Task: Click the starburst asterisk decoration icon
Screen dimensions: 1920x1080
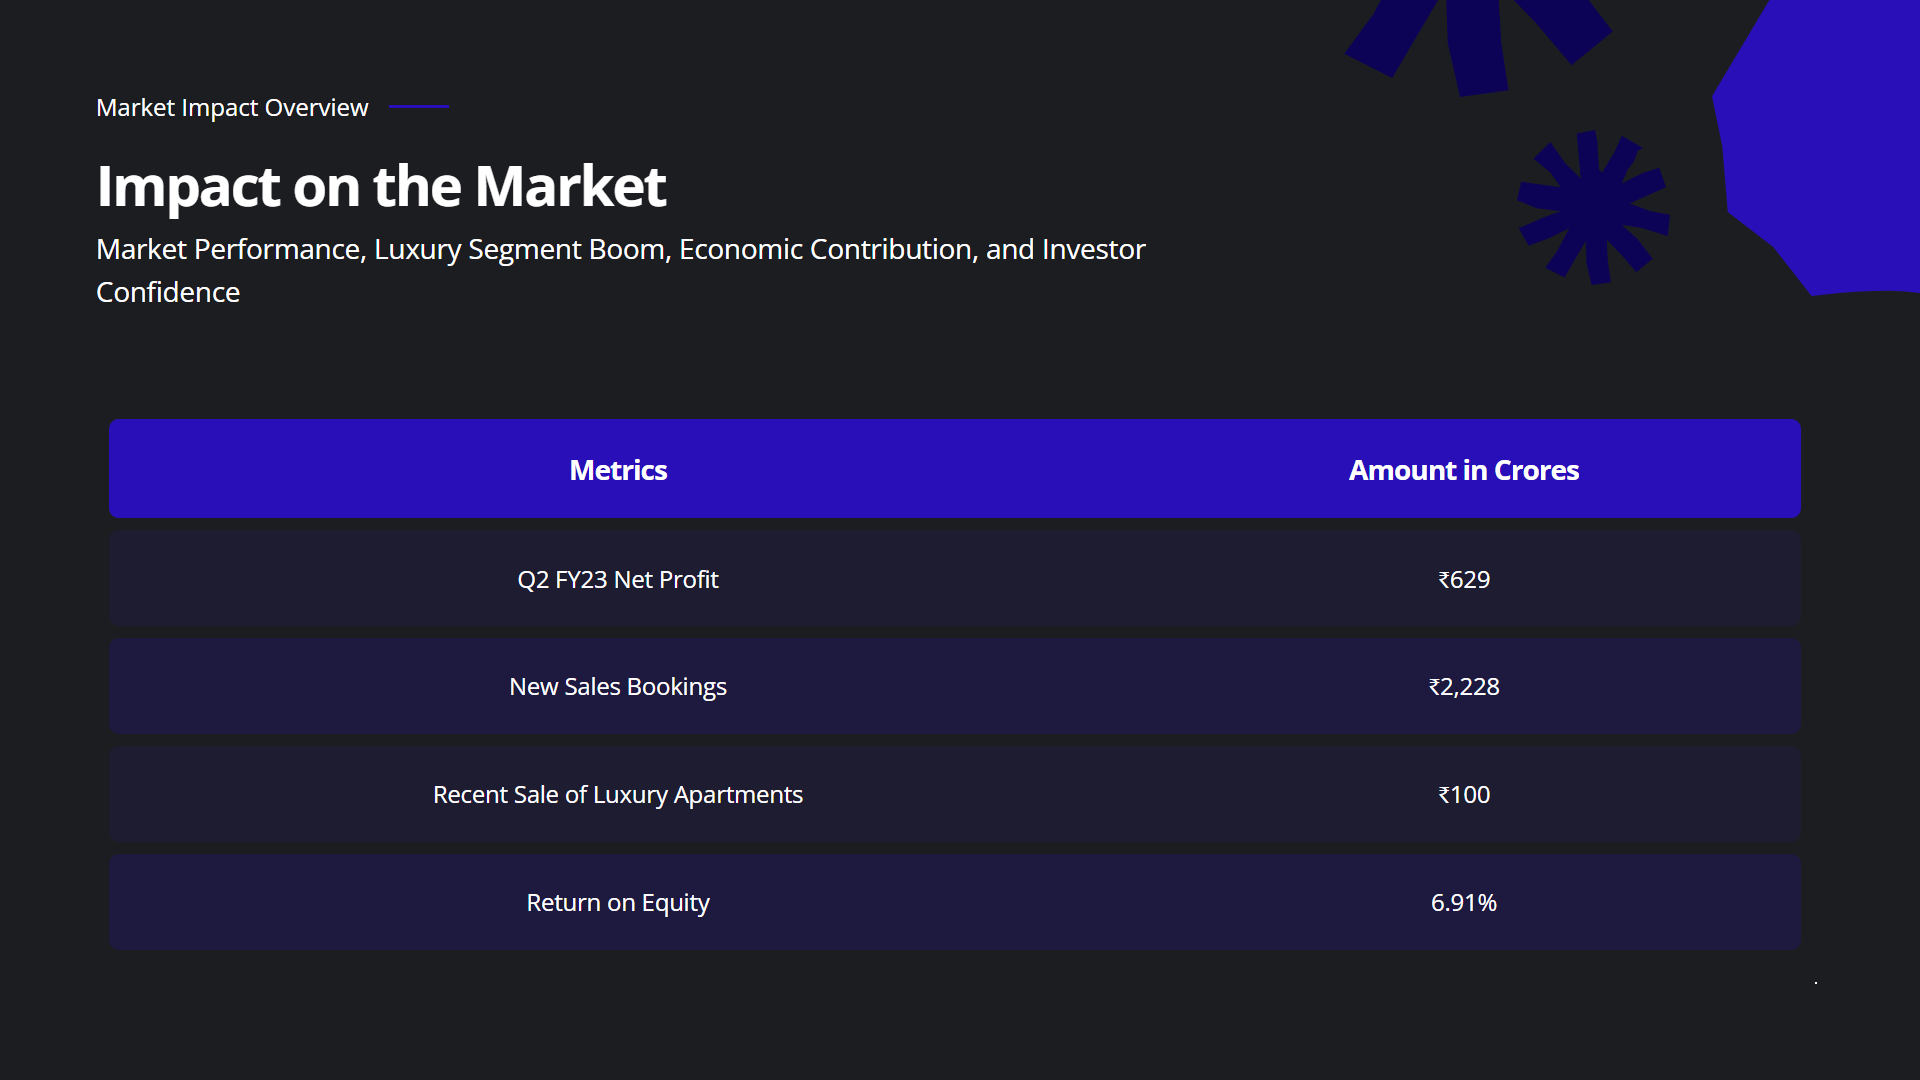Action: click(x=1593, y=207)
